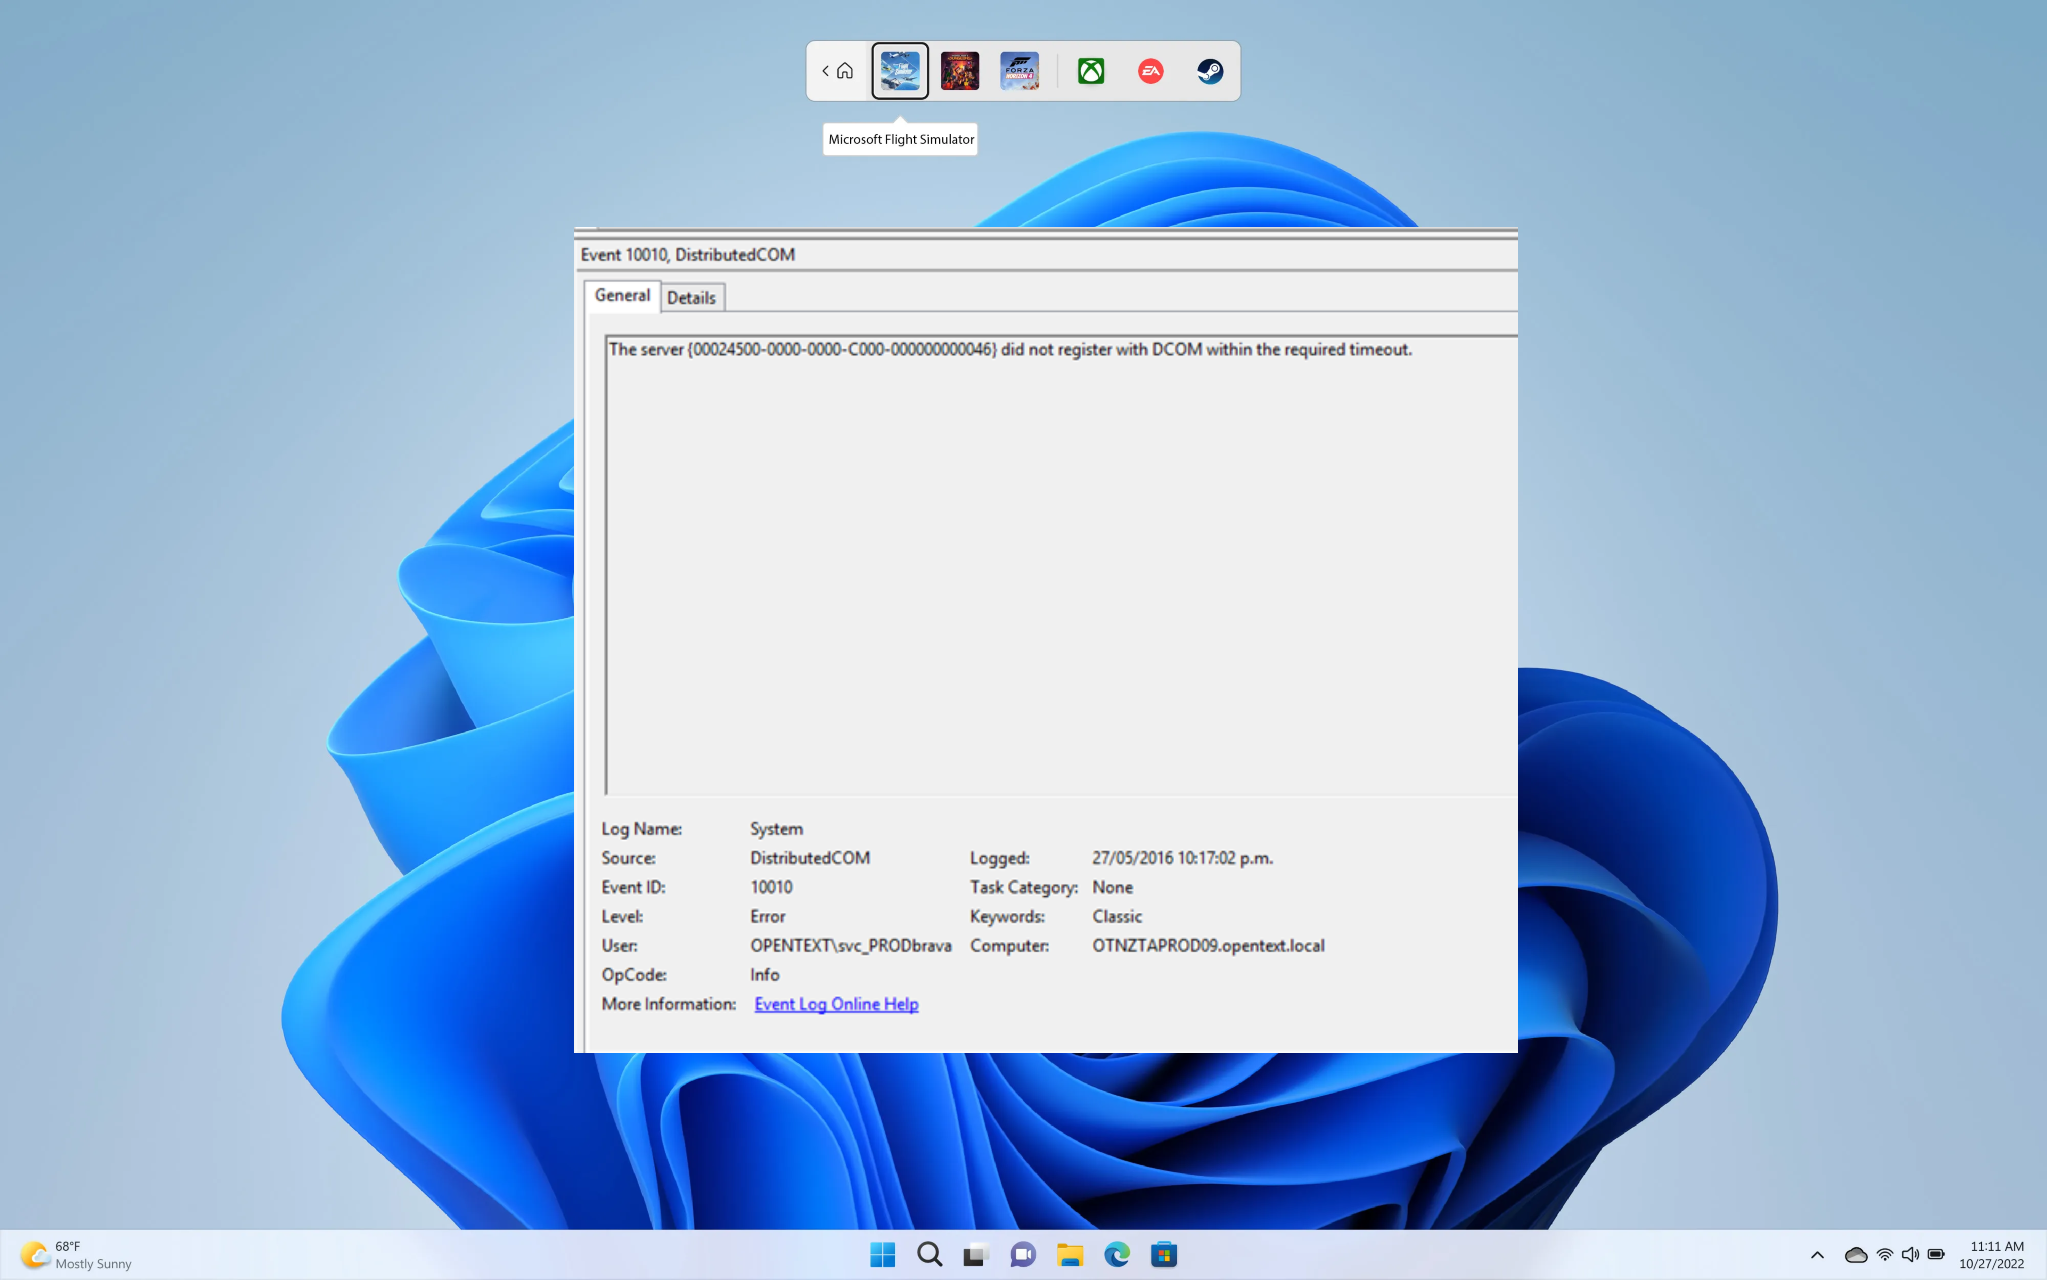Click the Microsoft Flight Simulator tooltip label

coord(901,139)
